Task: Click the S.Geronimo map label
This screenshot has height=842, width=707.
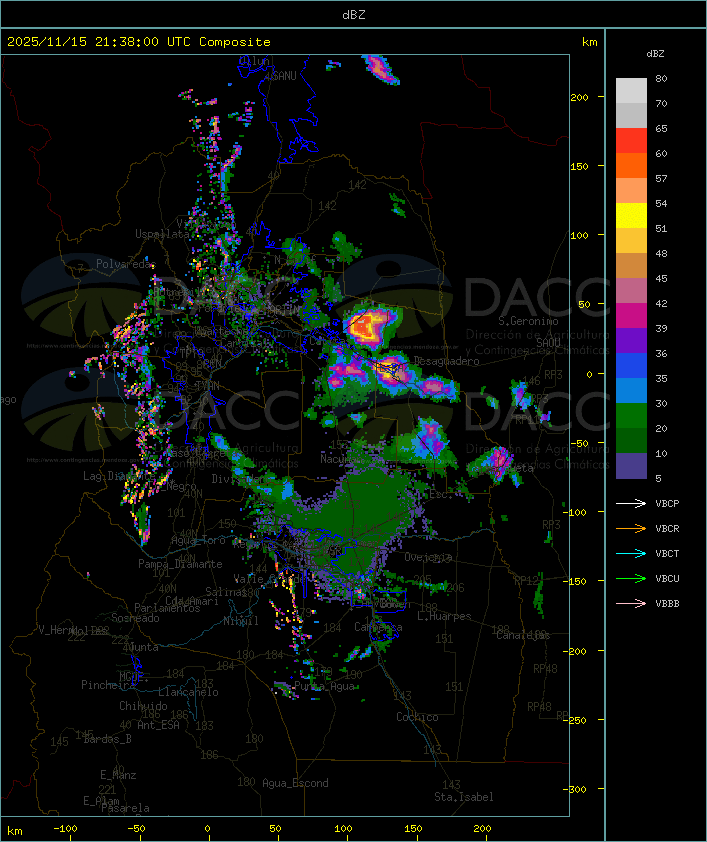Action: click(x=528, y=321)
